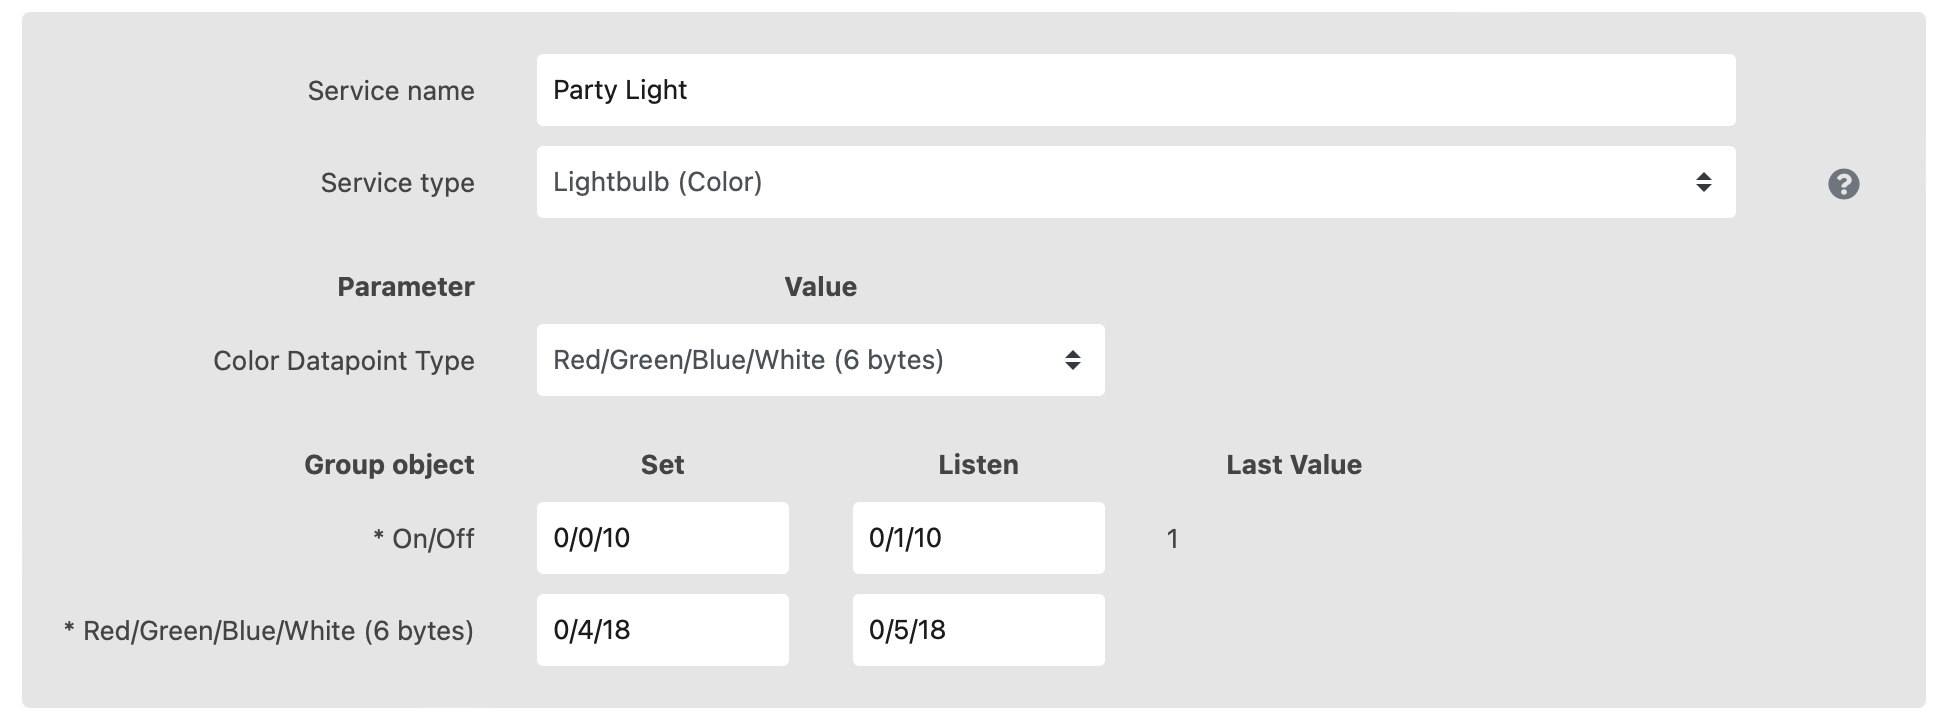
Task: Click the Set column header
Action: 662,465
